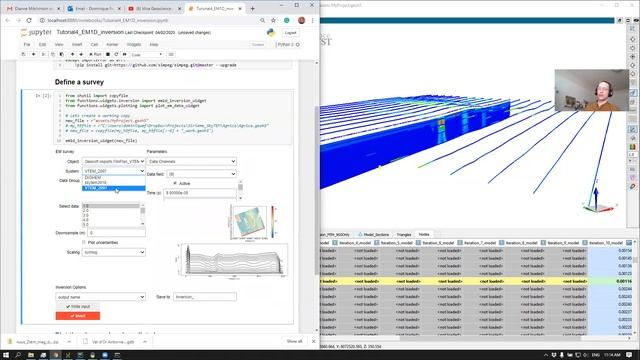
Task: Open the cell type Code dropdown
Action: 147,54
